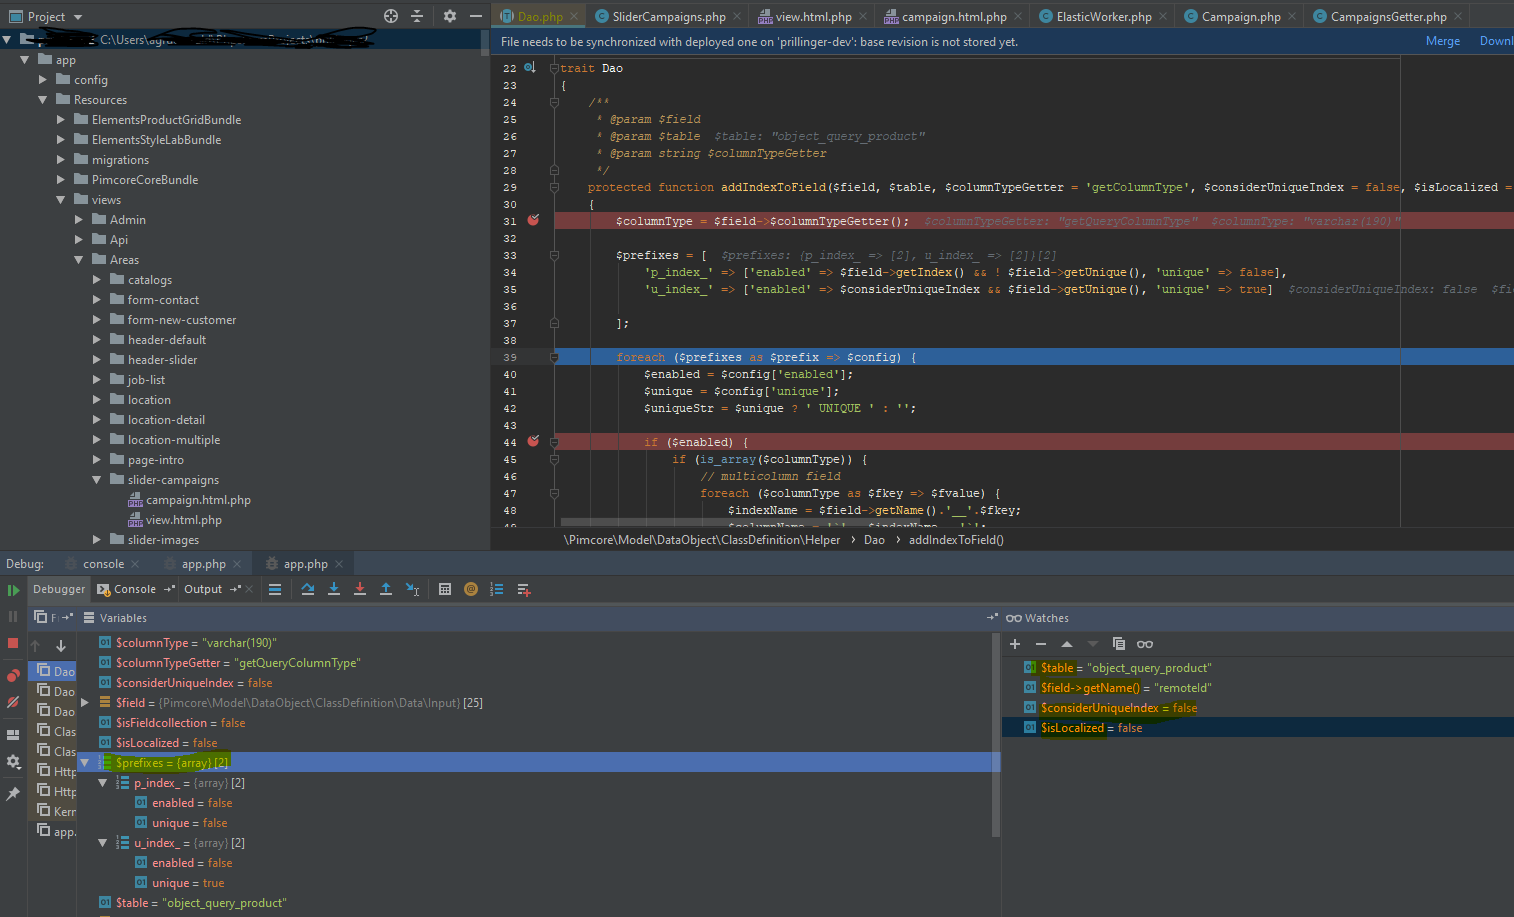Expand the $field variable
This screenshot has height=917, width=1514.
tap(85, 702)
